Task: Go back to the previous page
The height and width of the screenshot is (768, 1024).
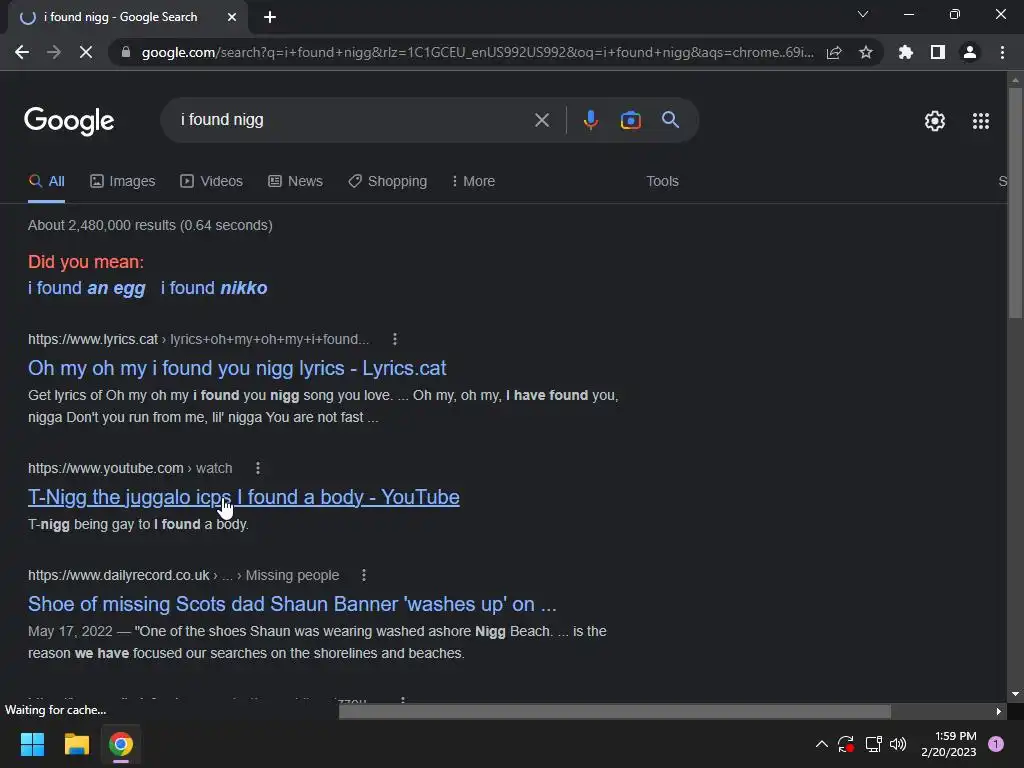Action: pos(22,52)
